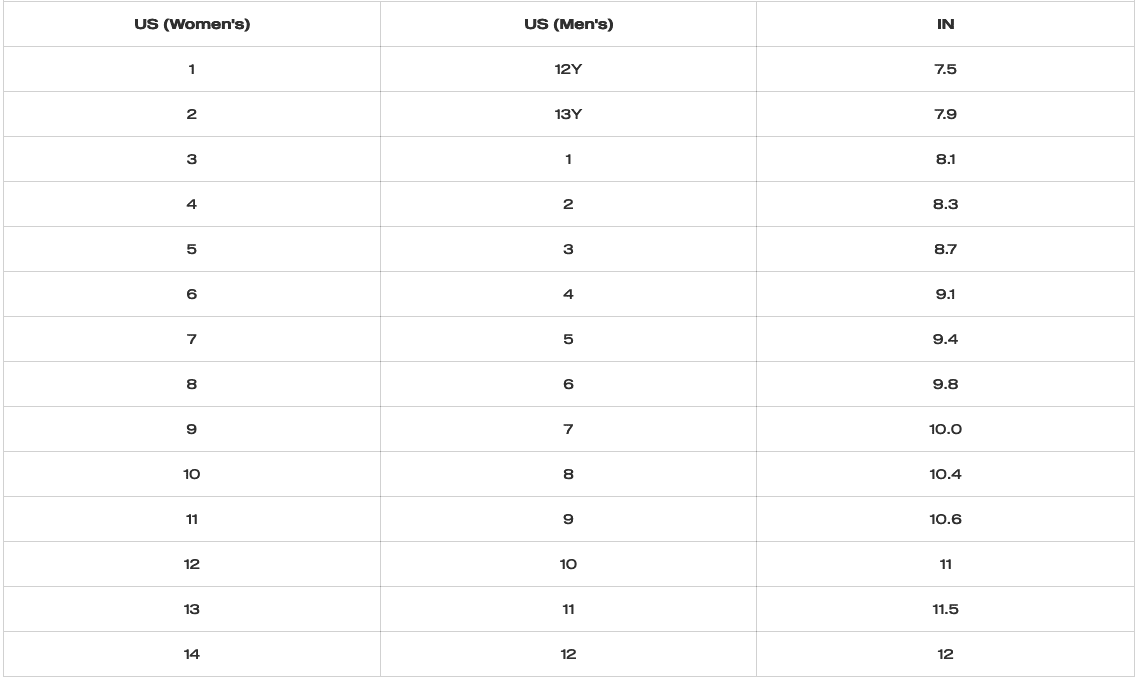Select the 11.5 inches cell

point(945,609)
